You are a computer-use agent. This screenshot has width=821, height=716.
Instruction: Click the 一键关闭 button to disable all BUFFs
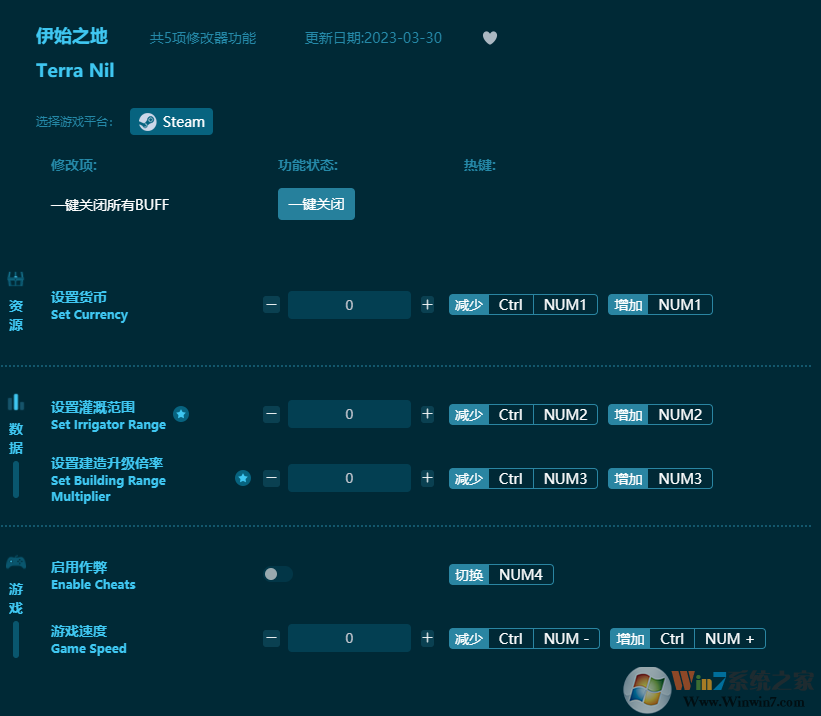[316, 204]
